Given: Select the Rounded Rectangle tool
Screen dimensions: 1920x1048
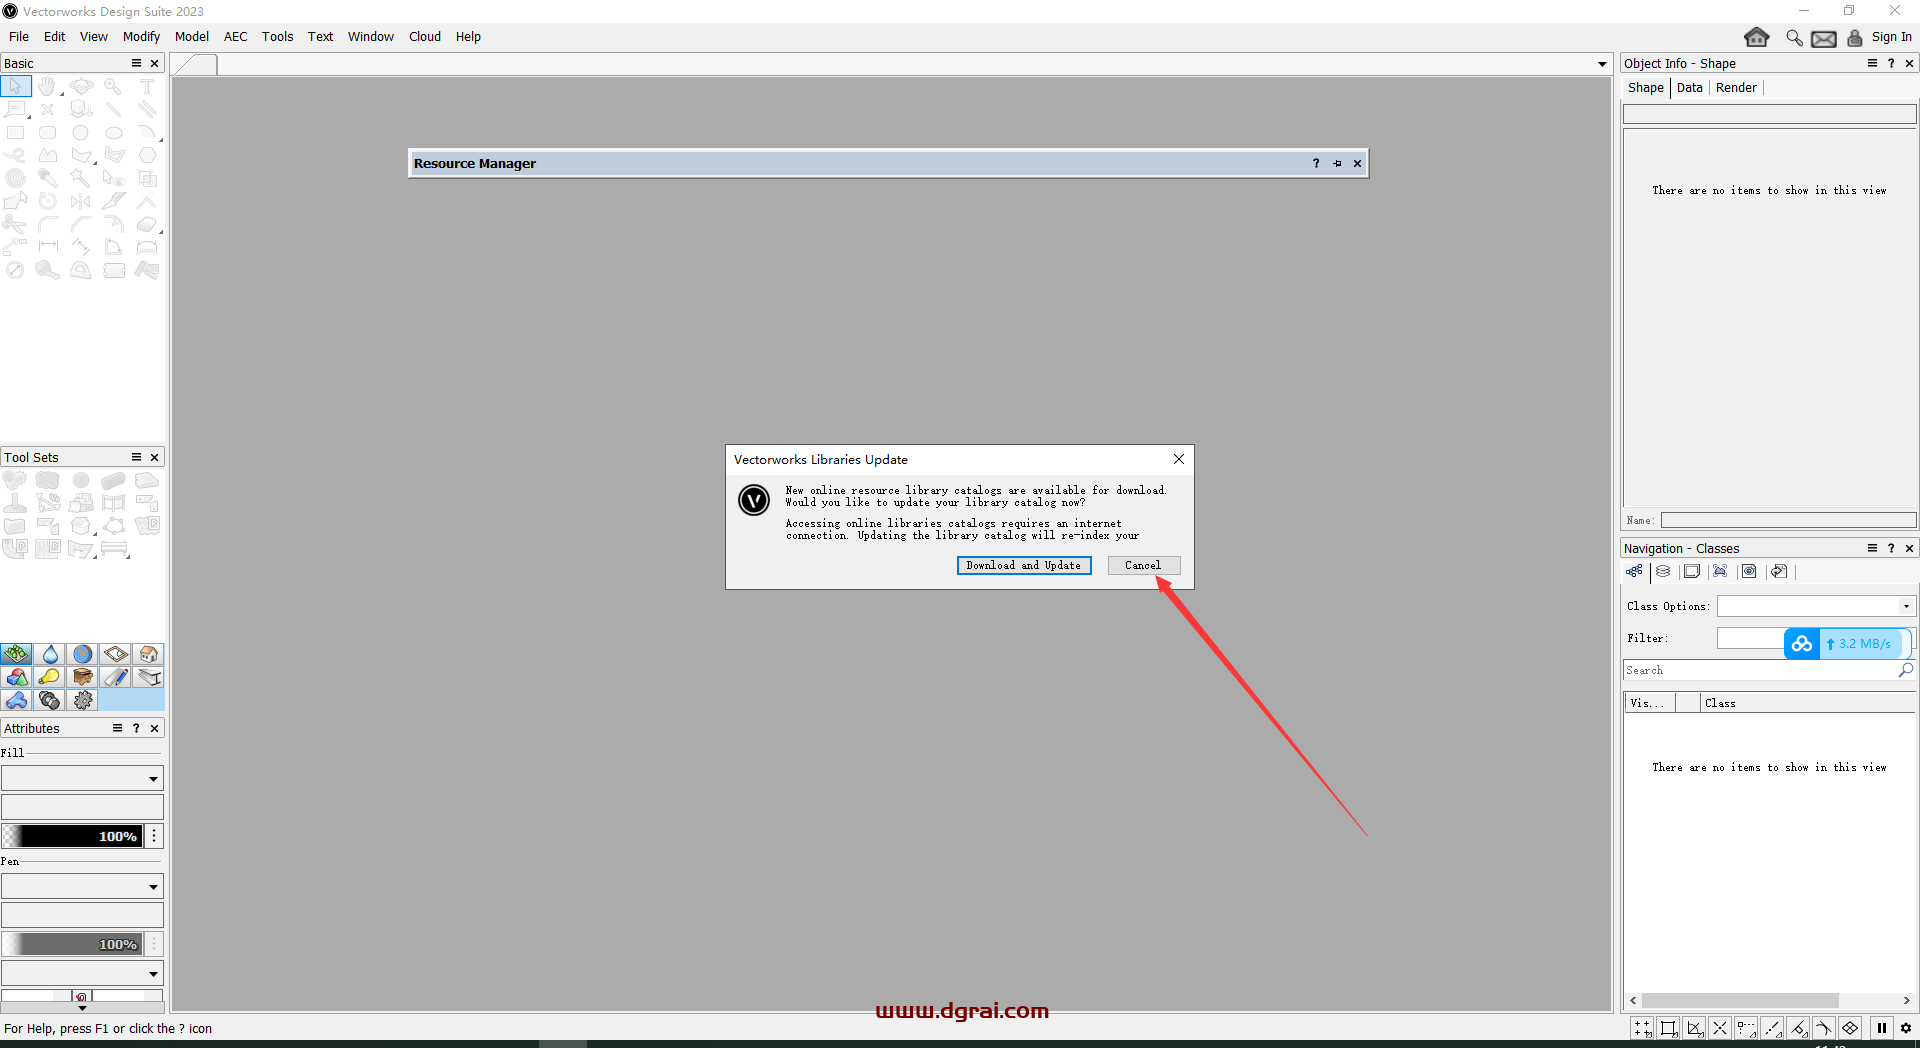Looking at the screenshot, I should point(48,133).
